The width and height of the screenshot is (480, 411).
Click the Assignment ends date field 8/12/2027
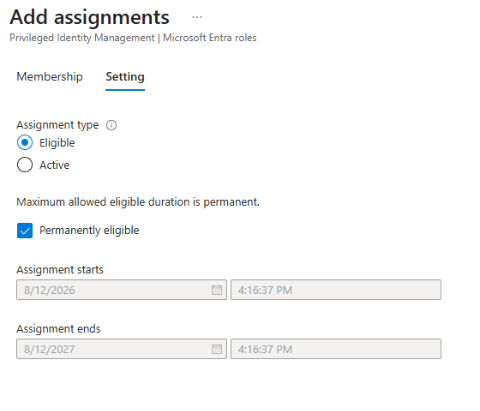121,349
